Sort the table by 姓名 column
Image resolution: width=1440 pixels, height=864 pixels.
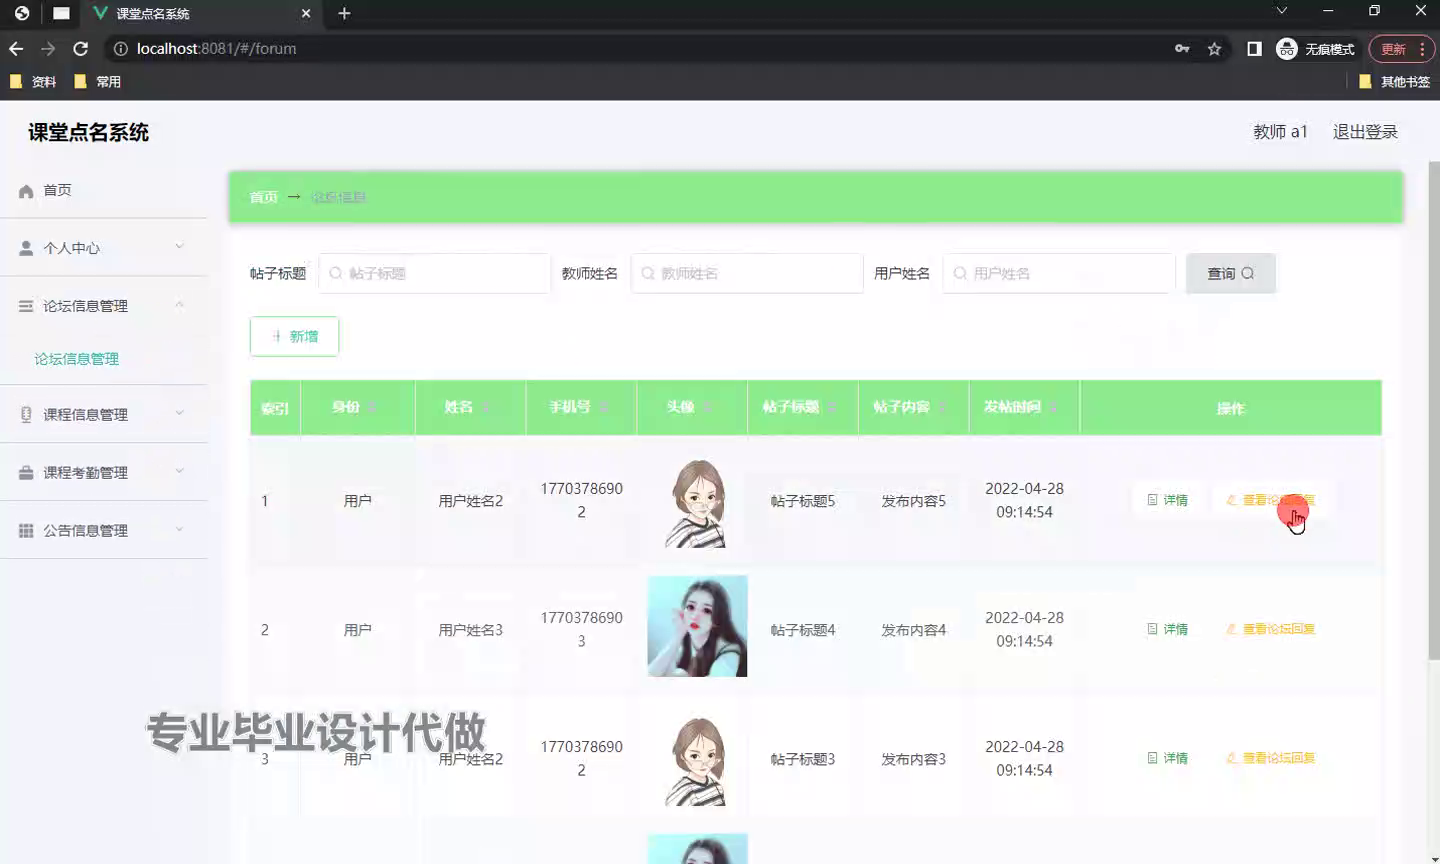pyautogui.click(x=485, y=407)
